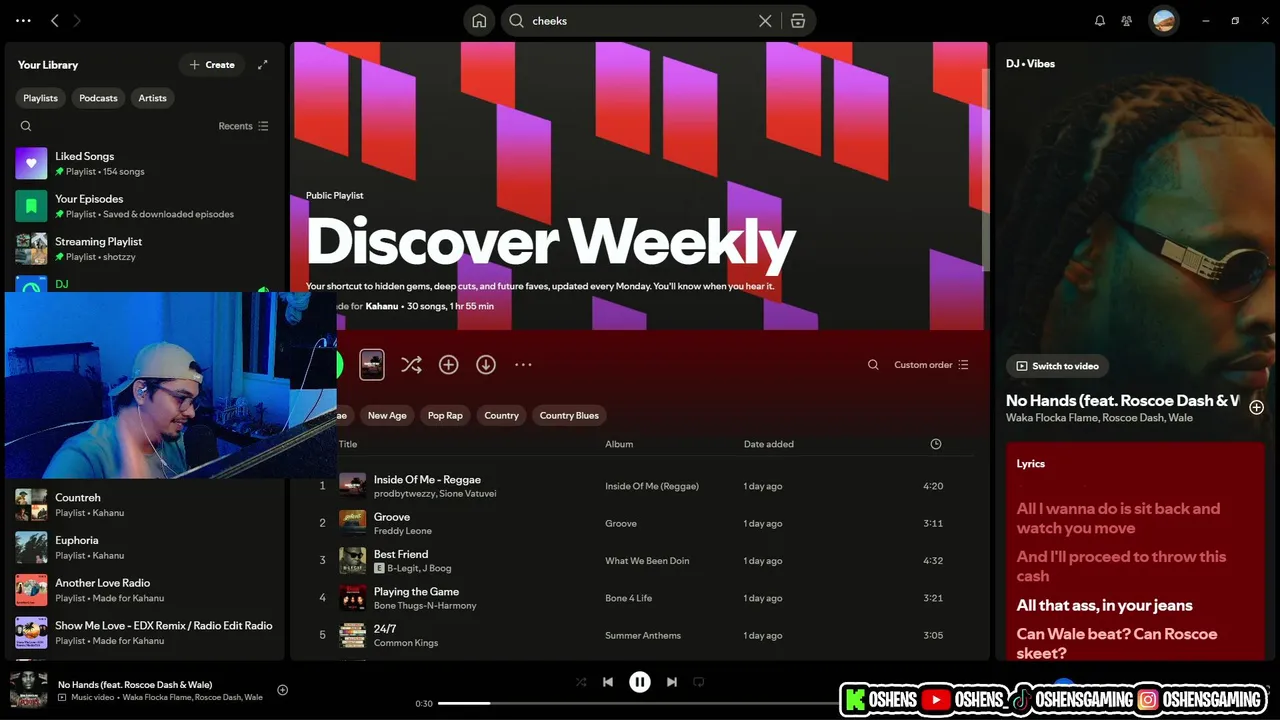Open the three-dot app menu

[24, 20]
